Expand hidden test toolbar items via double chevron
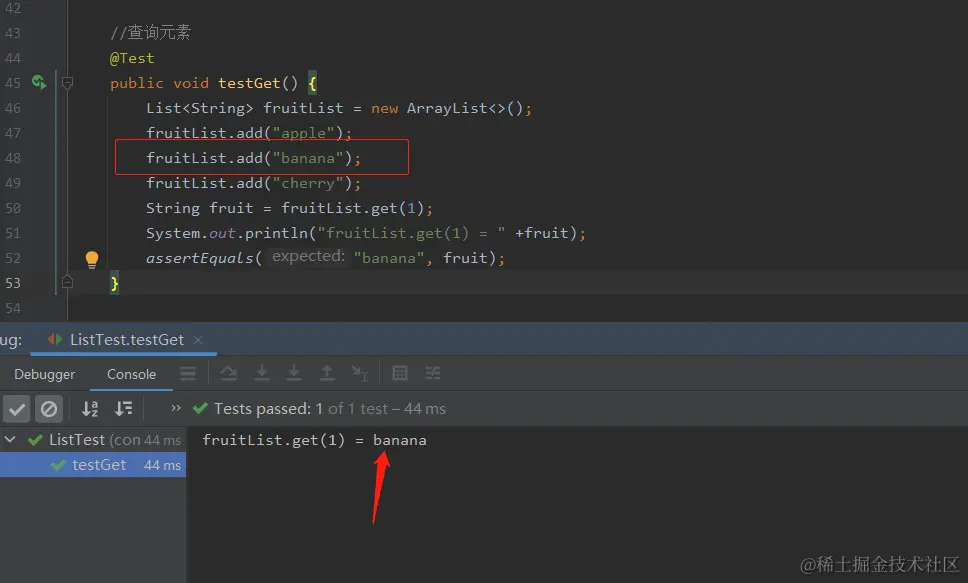The image size is (968, 583). click(176, 408)
